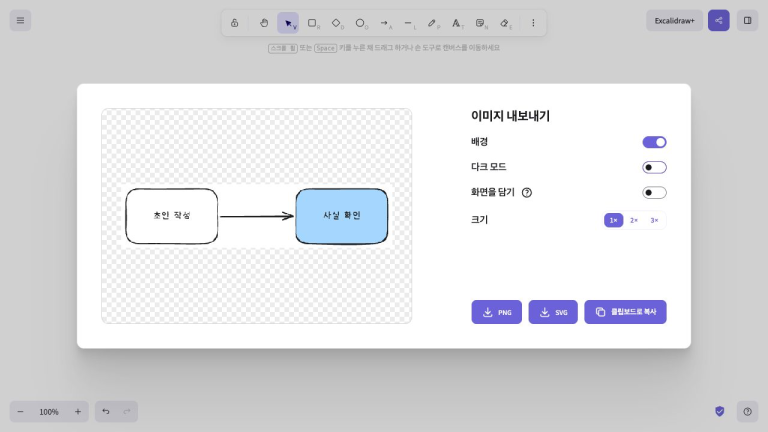Select the Eraser tool
768x432 pixels.
504,23
